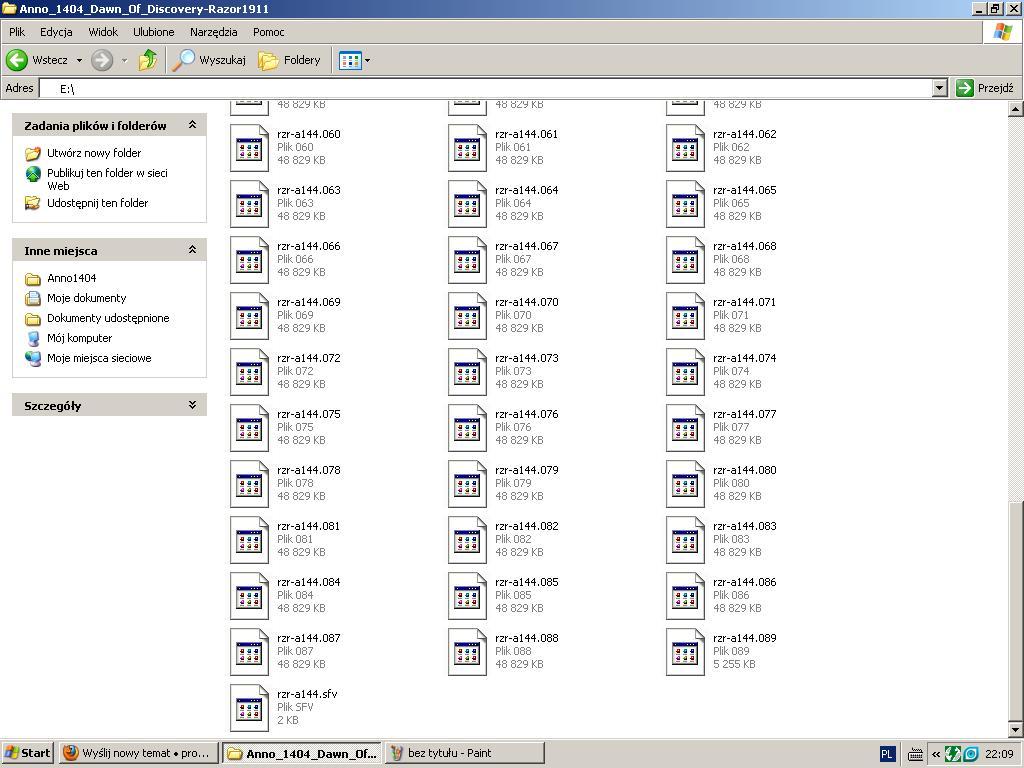Collapse the Inne miejsca panel
Screen dimensions: 1024x768
(193, 249)
